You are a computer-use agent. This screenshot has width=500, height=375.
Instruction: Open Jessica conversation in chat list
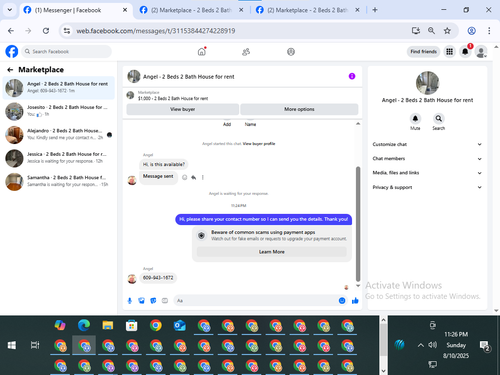[x=59, y=158]
